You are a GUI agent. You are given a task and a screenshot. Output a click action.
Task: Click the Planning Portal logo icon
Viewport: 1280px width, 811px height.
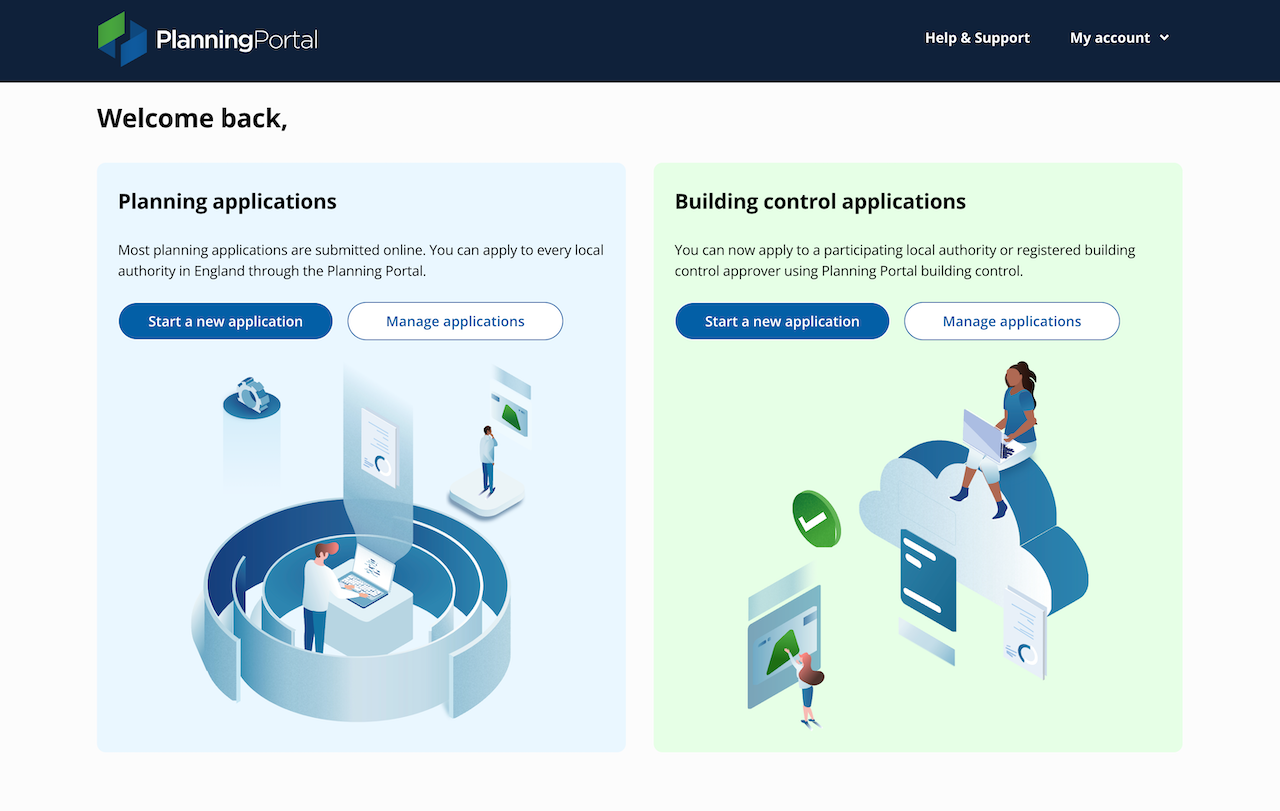tap(121, 38)
